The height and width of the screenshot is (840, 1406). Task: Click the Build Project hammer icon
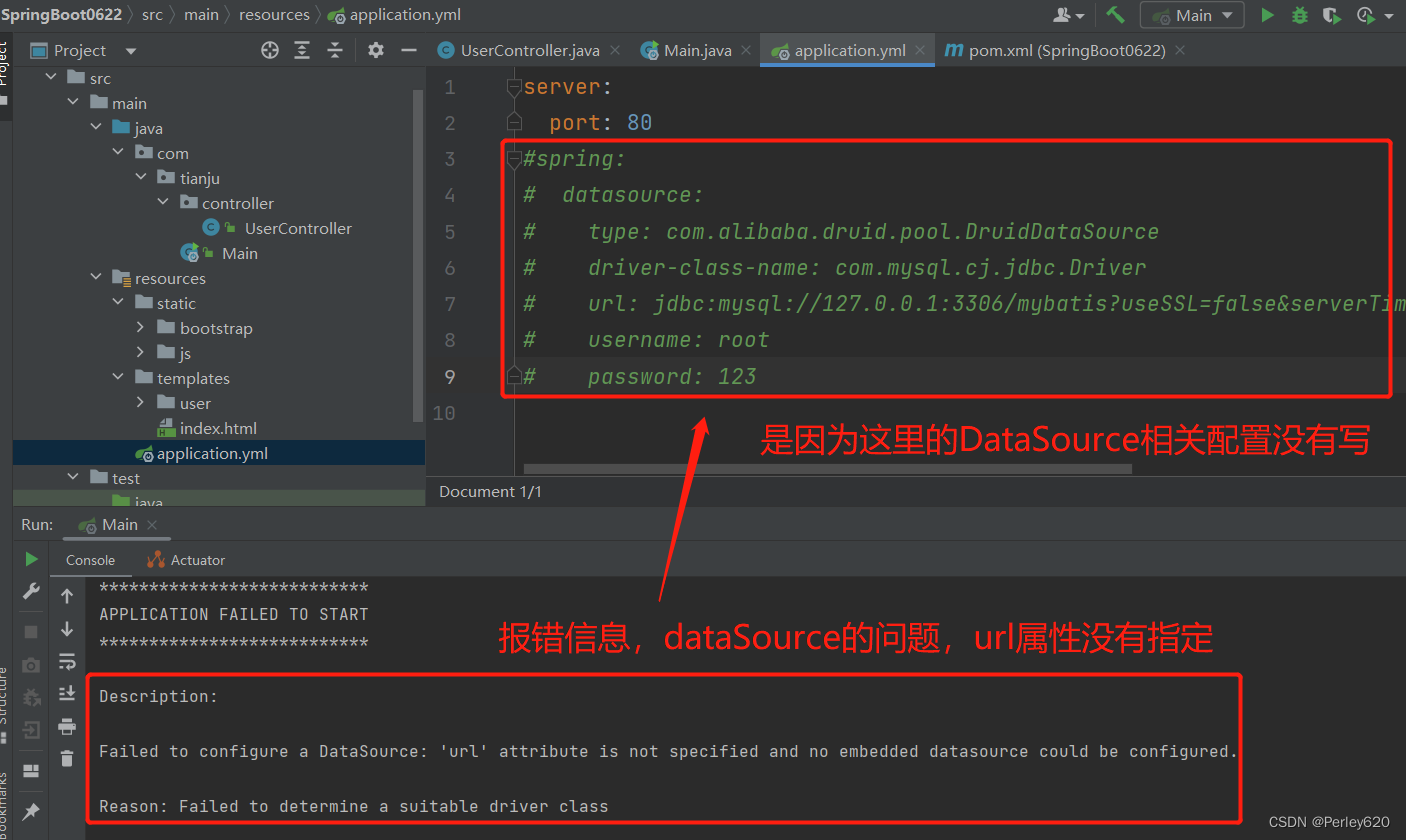(1116, 15)
